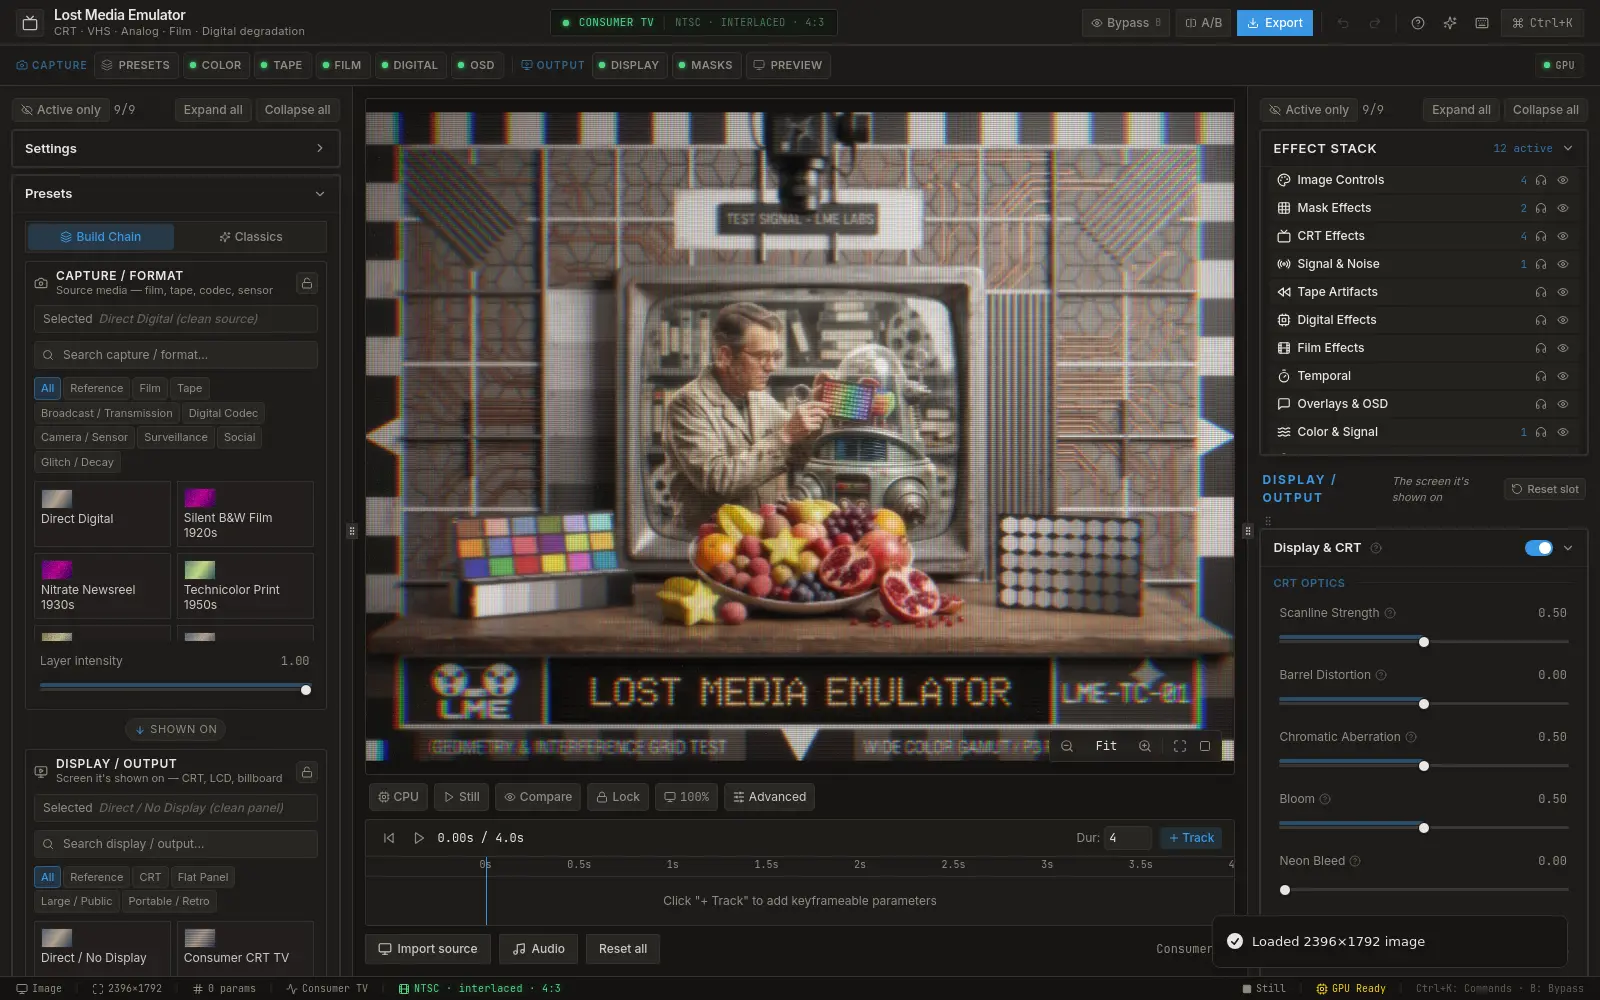Click the Export button

(1274, 23)
